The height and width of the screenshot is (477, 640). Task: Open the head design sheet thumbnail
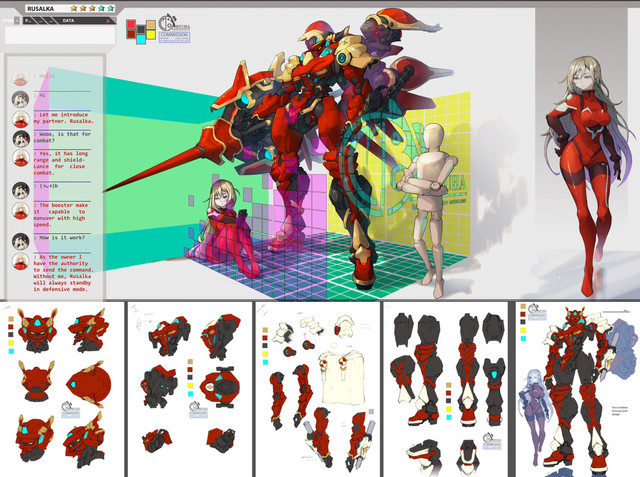point(62,389)
